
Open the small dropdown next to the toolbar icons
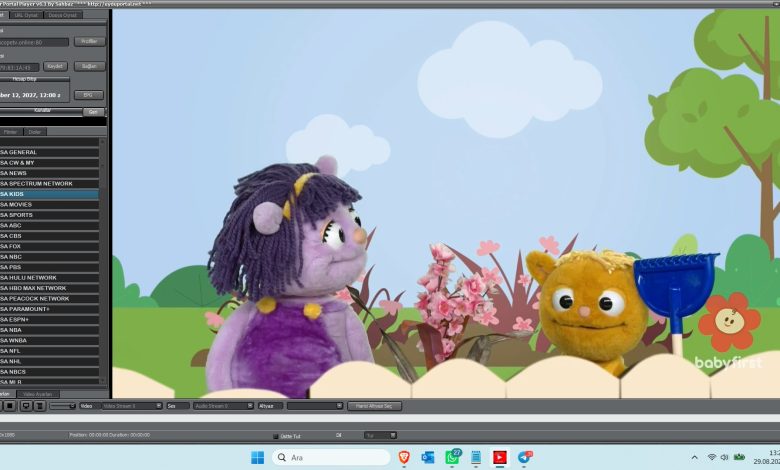63,406
